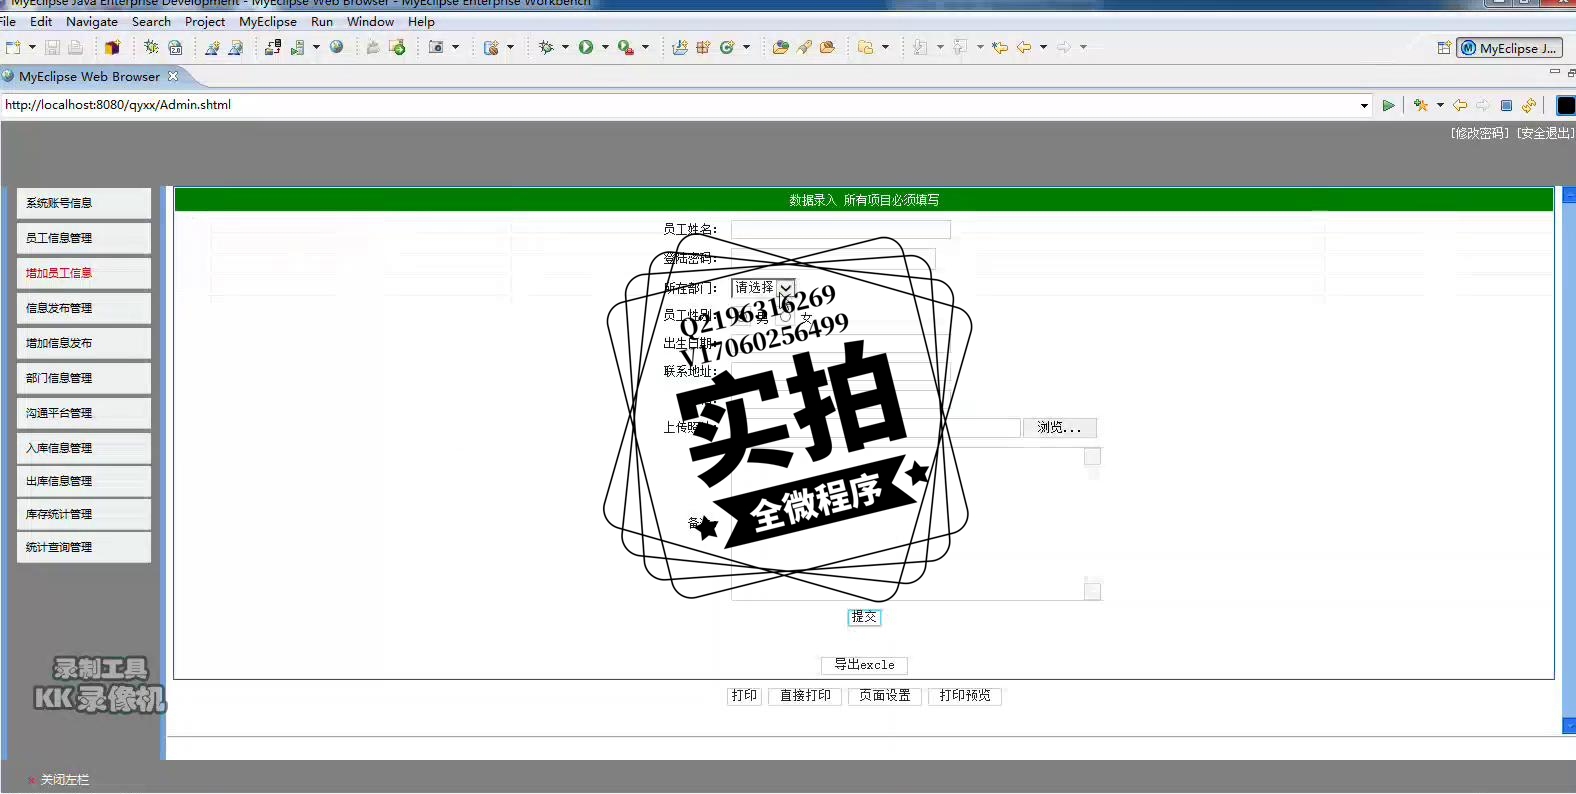Open 库存统计管理 sidebar item
Viewport: 1576px width, 794px height.
pos(84,514)
